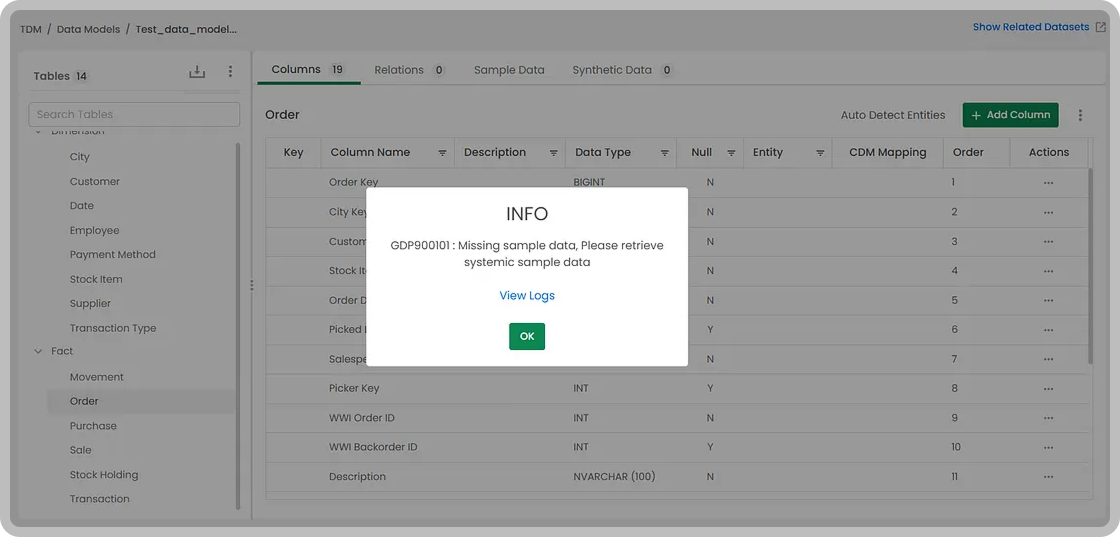
Task: Select the Sale table
Action: [81, 450]
